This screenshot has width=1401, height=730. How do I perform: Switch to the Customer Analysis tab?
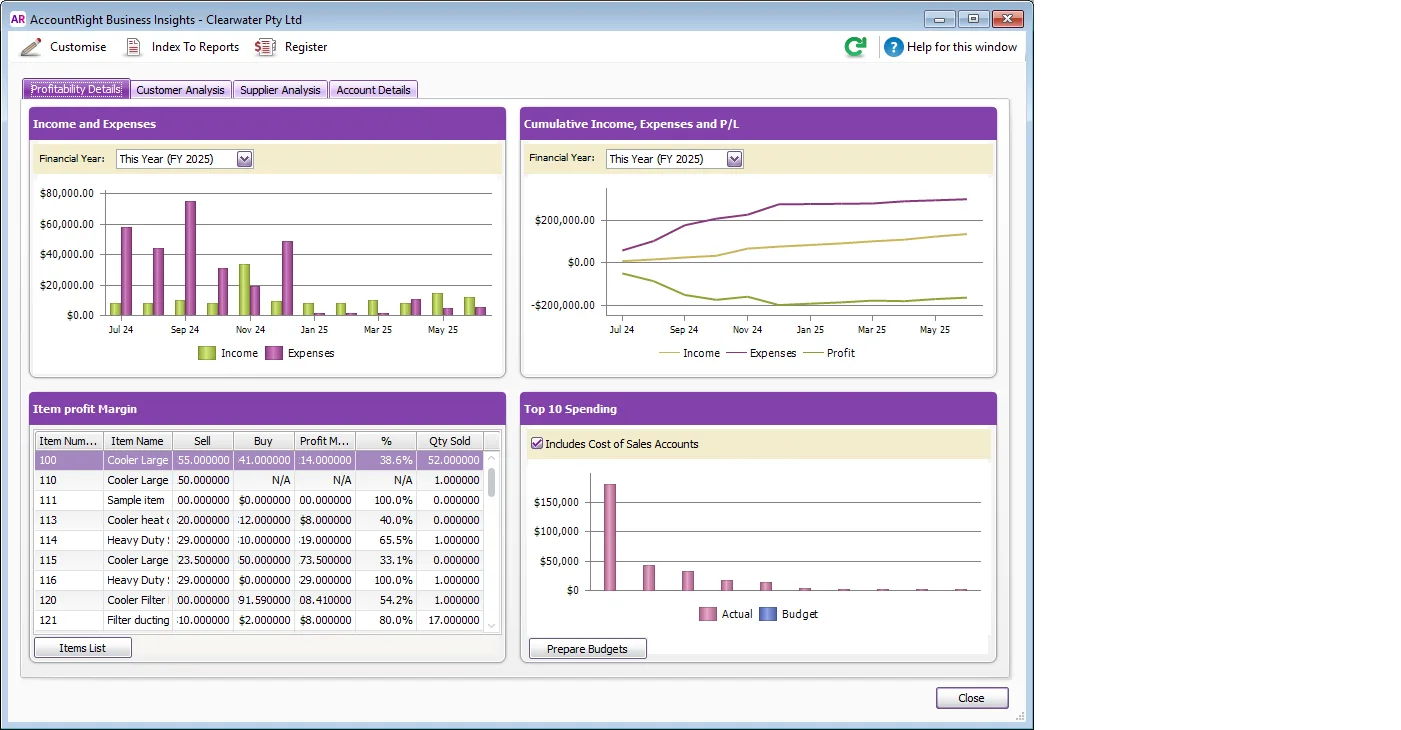[181, 90]
